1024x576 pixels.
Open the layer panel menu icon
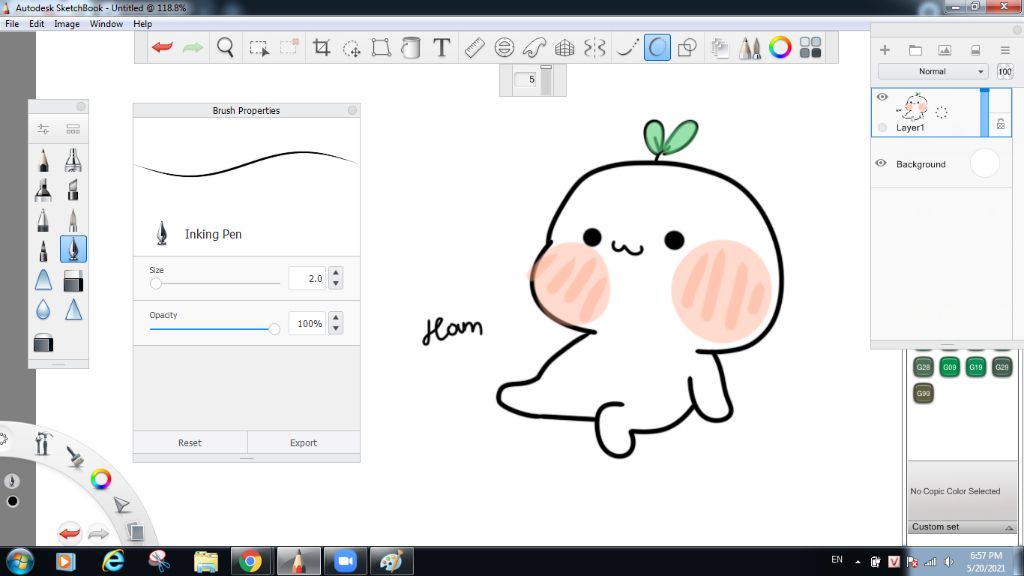tap(1005, 50)
